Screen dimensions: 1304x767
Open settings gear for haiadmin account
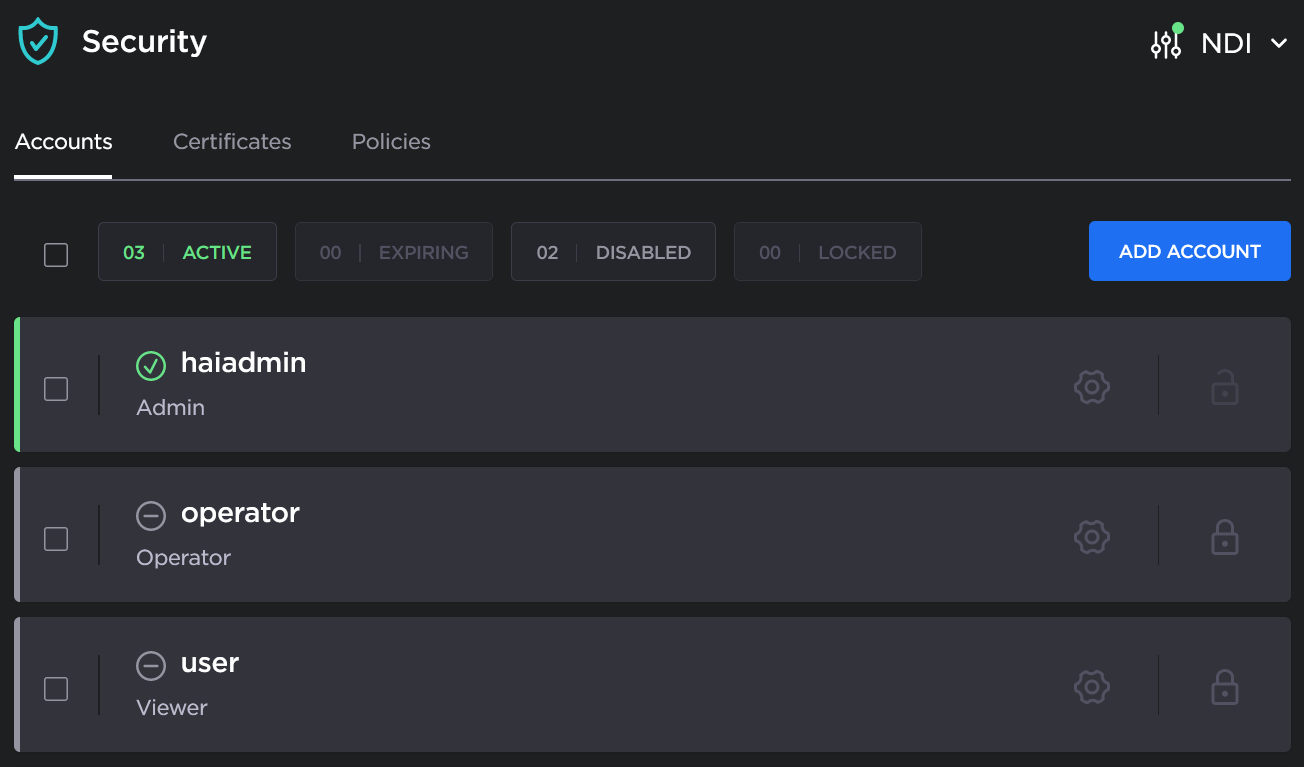click(x=1092, y=387)
